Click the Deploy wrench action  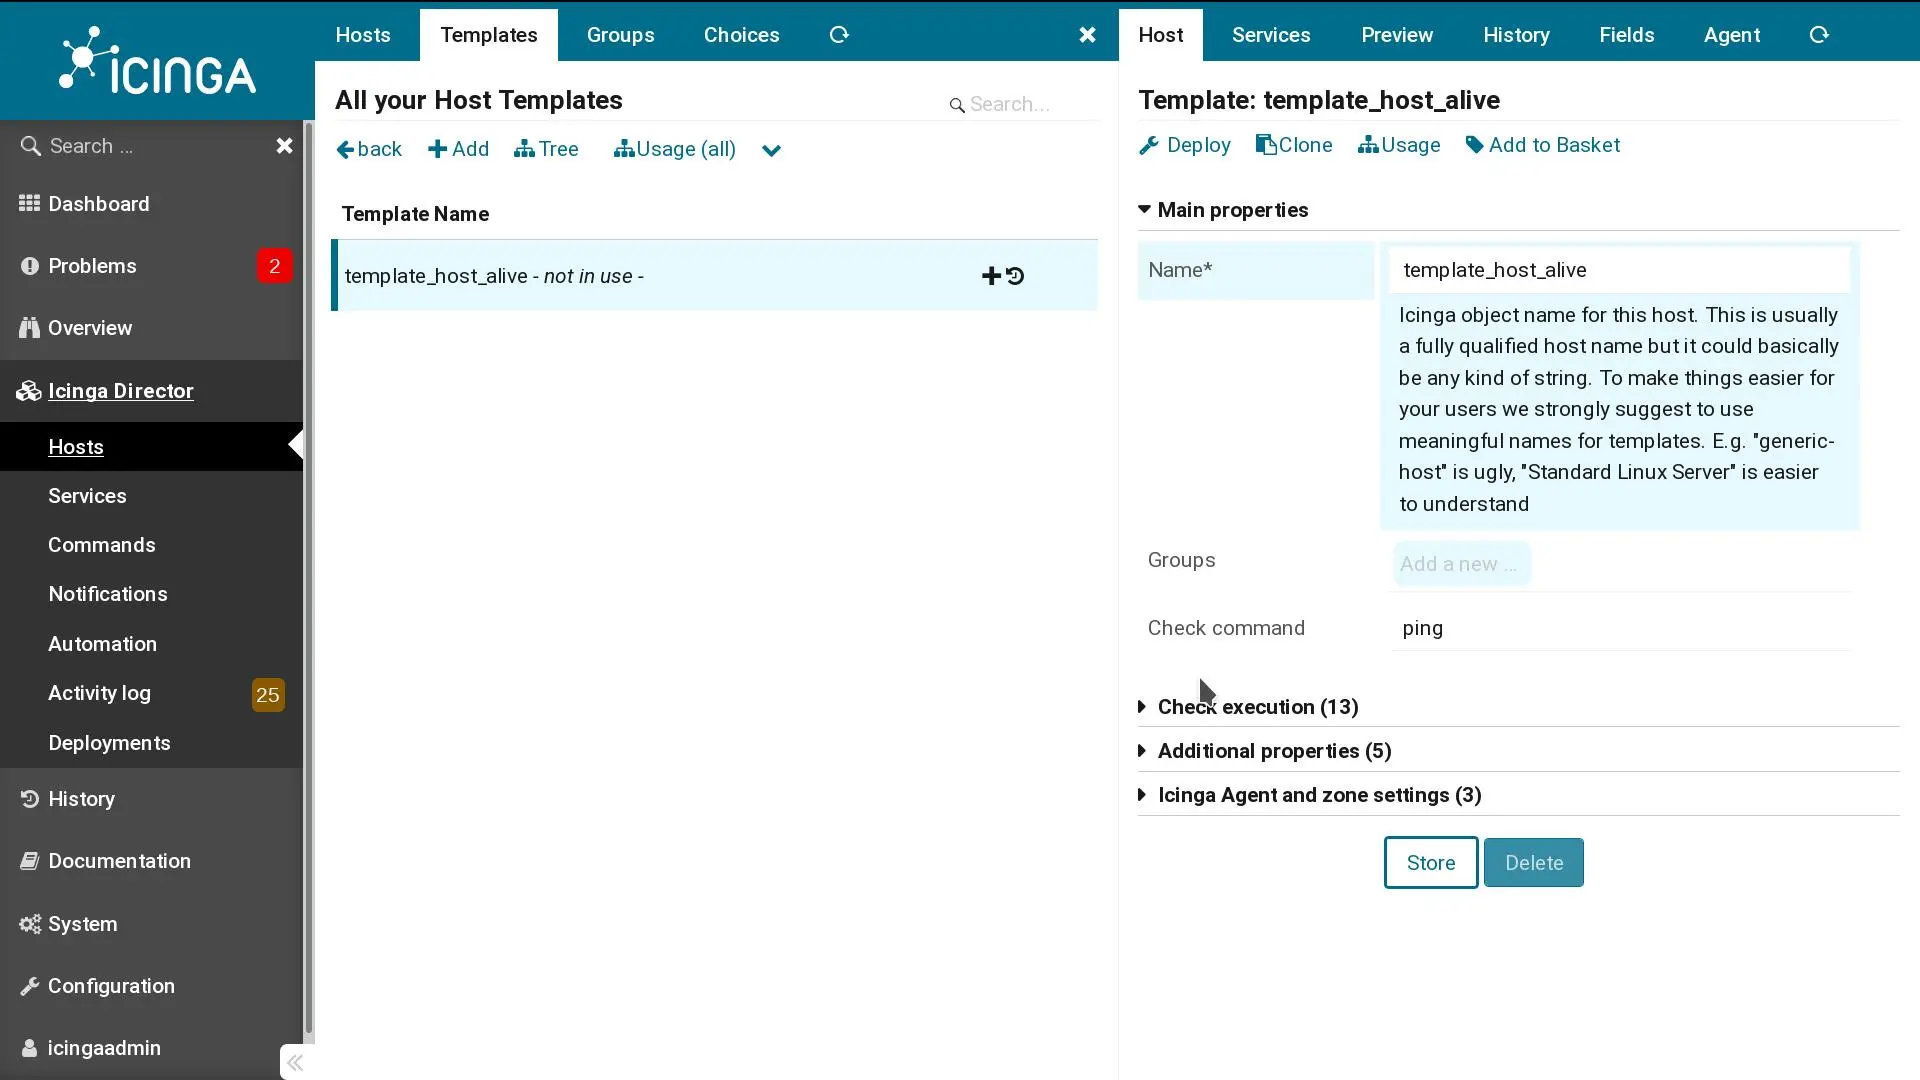1185,145
